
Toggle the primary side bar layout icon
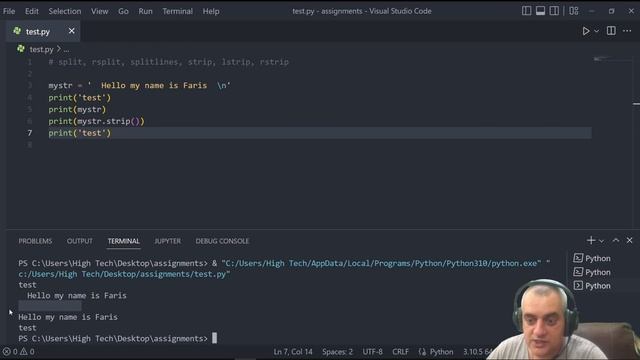pyautogui.click(x=527, y=11)
